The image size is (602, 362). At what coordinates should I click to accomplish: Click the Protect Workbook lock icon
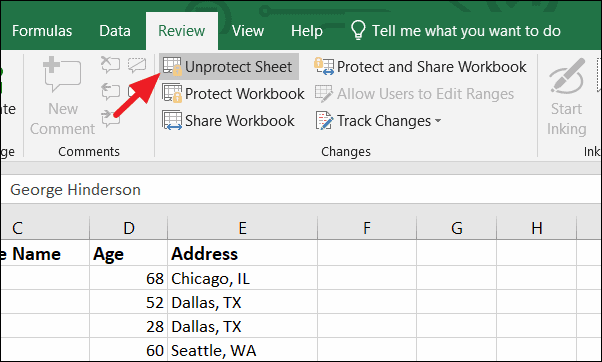click(172, 94)
